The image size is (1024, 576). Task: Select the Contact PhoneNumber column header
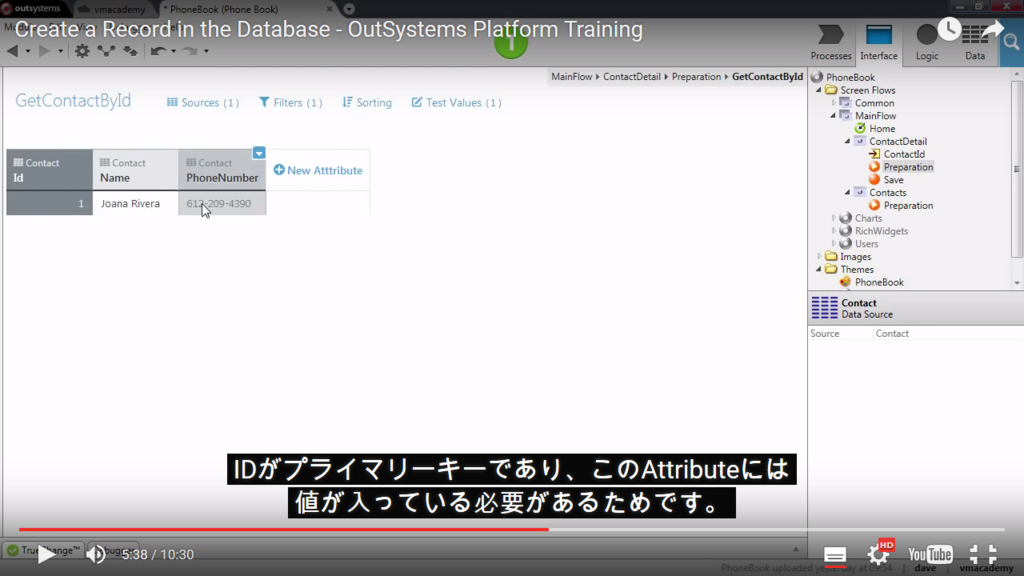tap(222, 170)
